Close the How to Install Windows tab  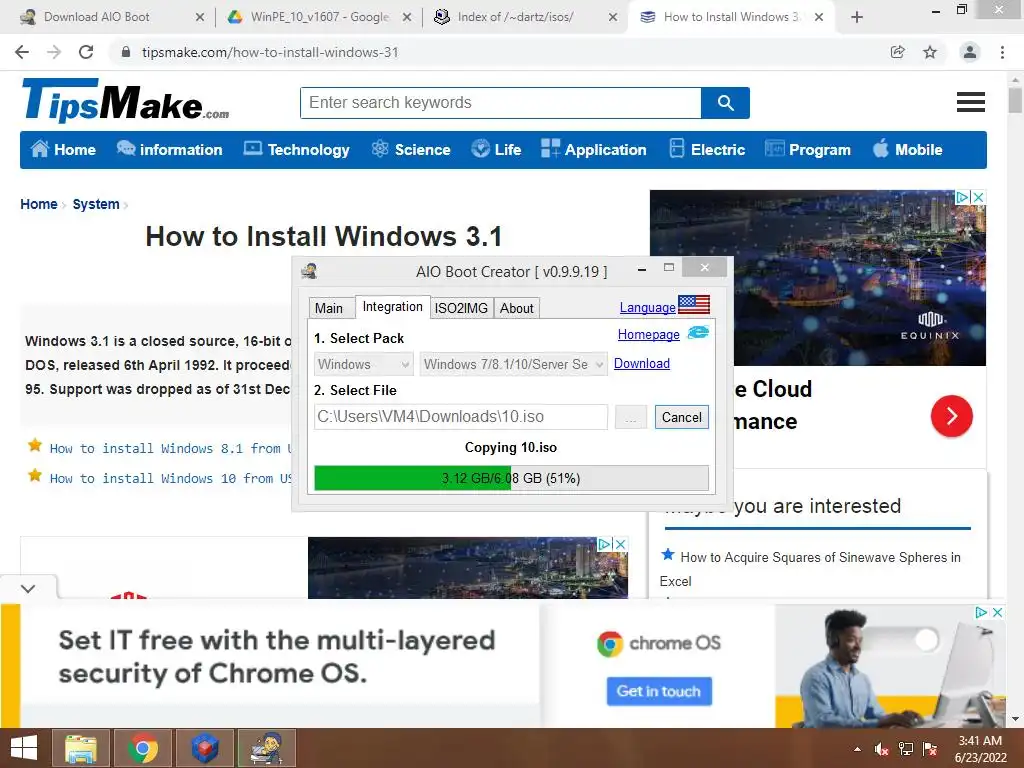click(818, 18)
